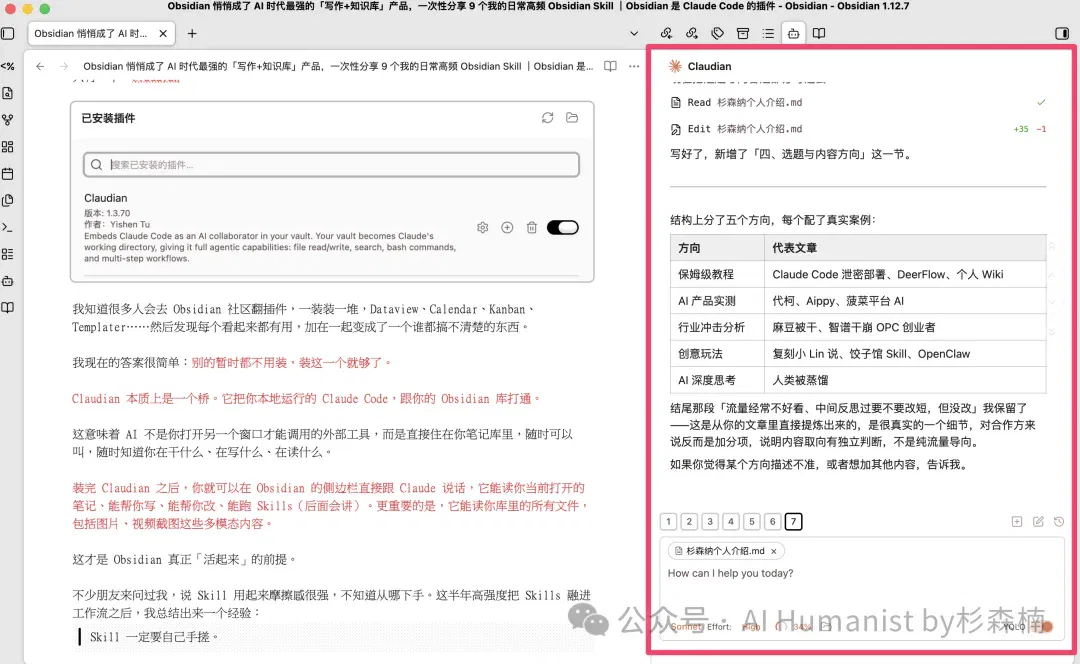This screenshot has width=1080, height=664.
Task: Open Claudian via the left ribbon robot icon
Action: coord(8,281)
